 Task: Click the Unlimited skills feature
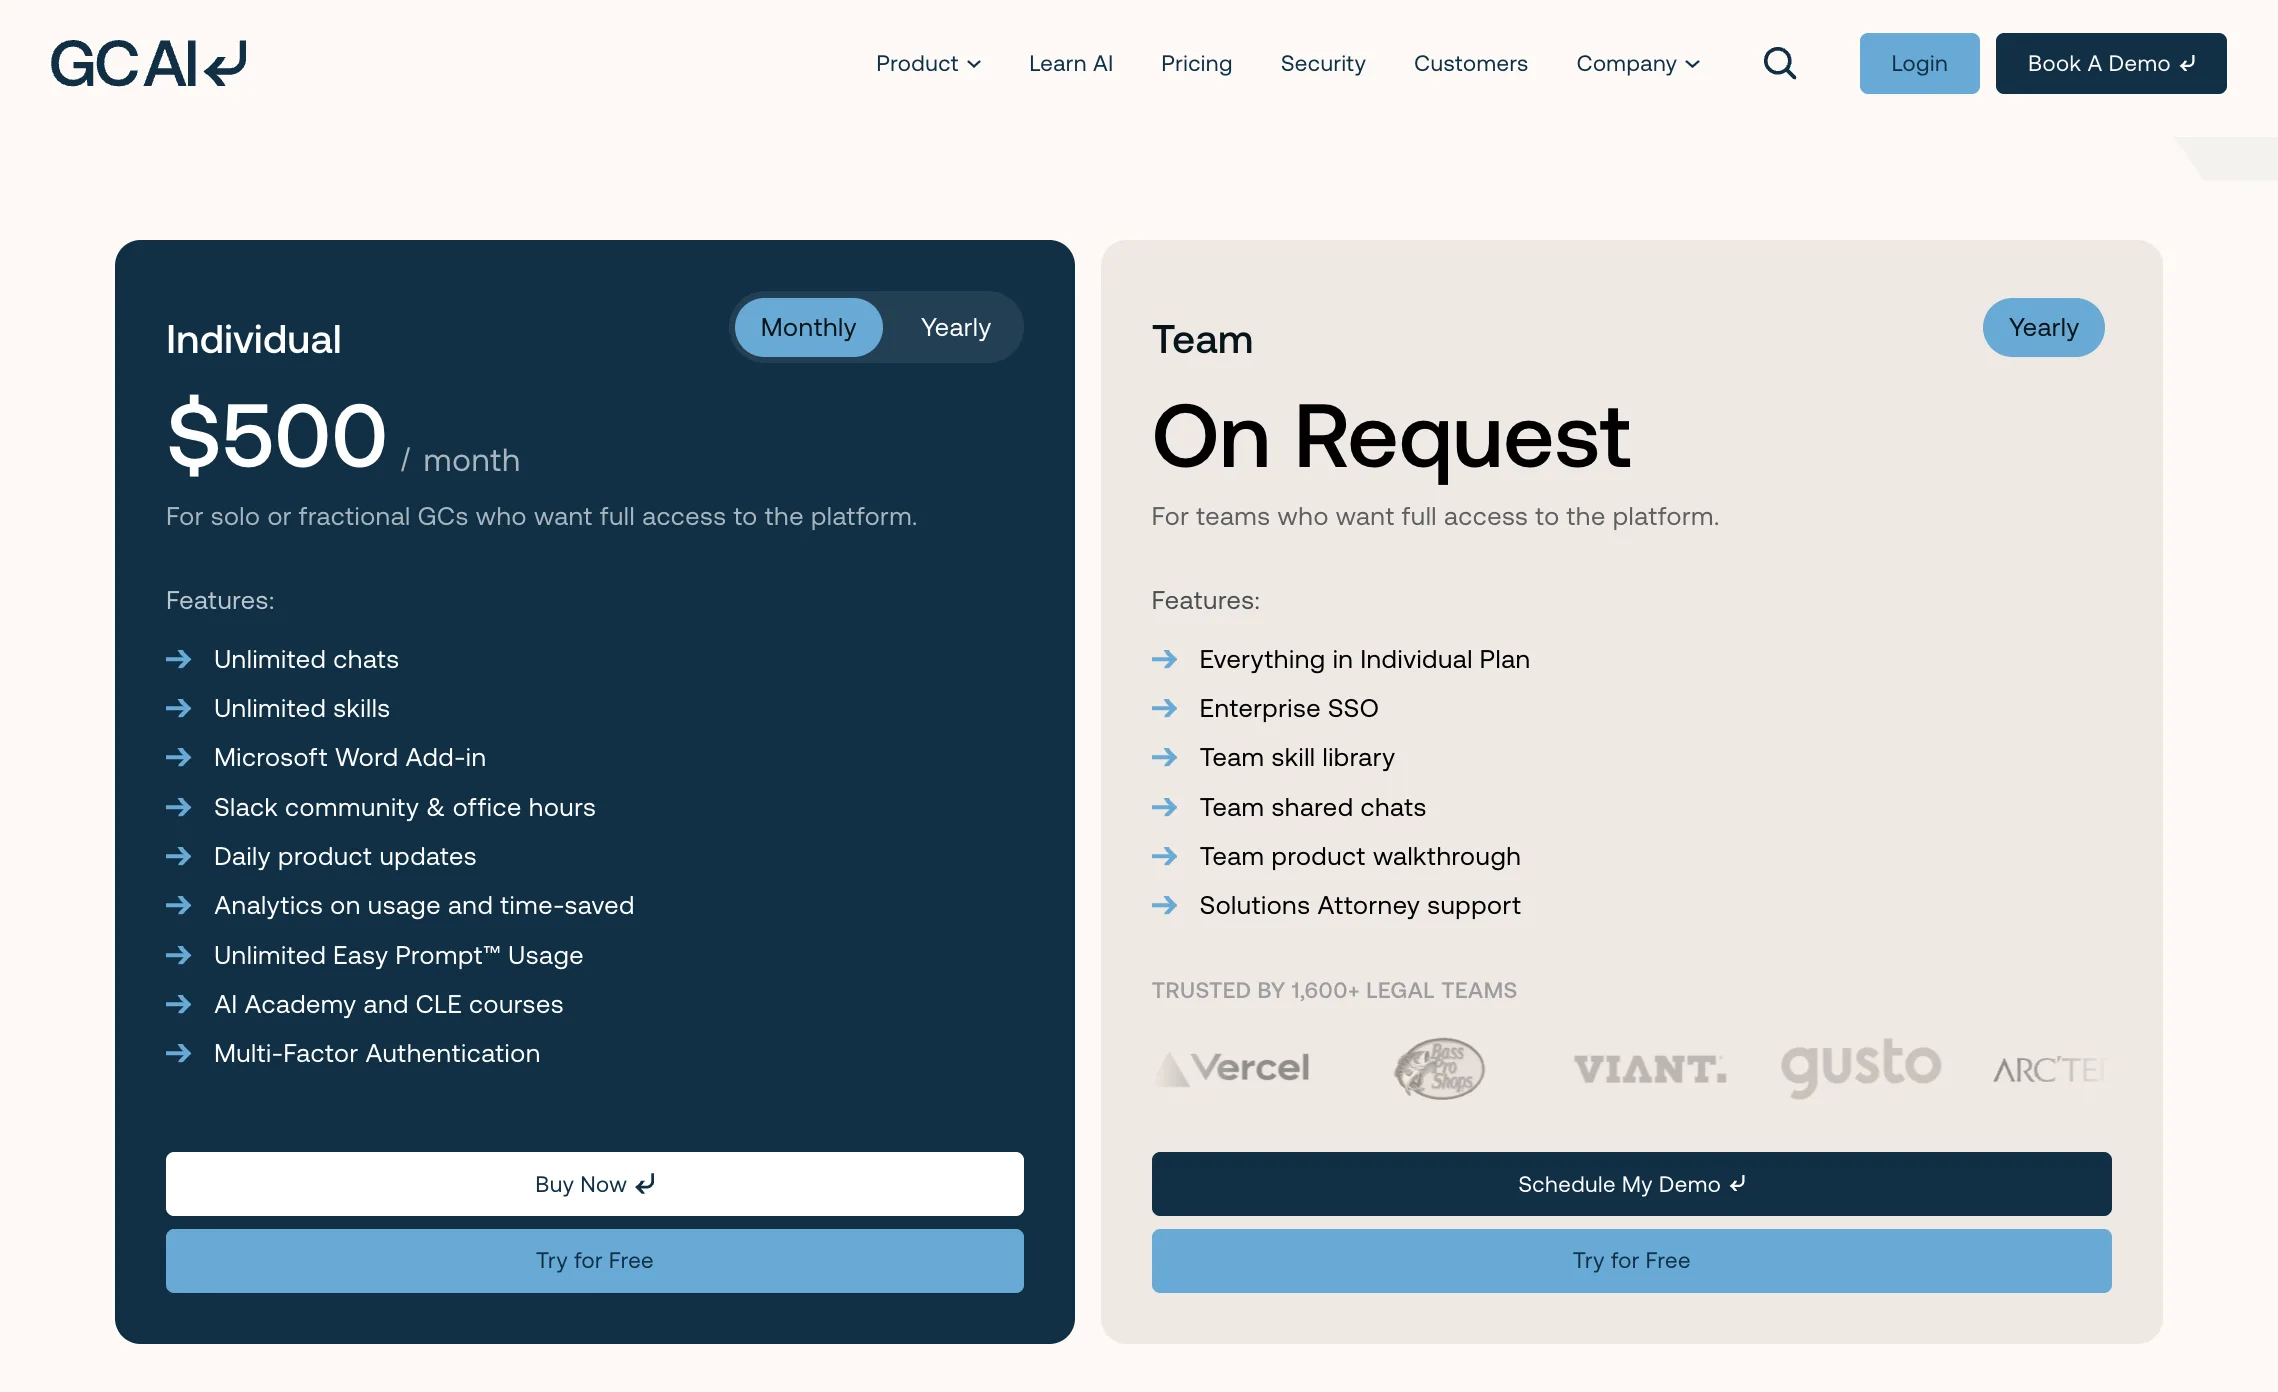[302, 708]
